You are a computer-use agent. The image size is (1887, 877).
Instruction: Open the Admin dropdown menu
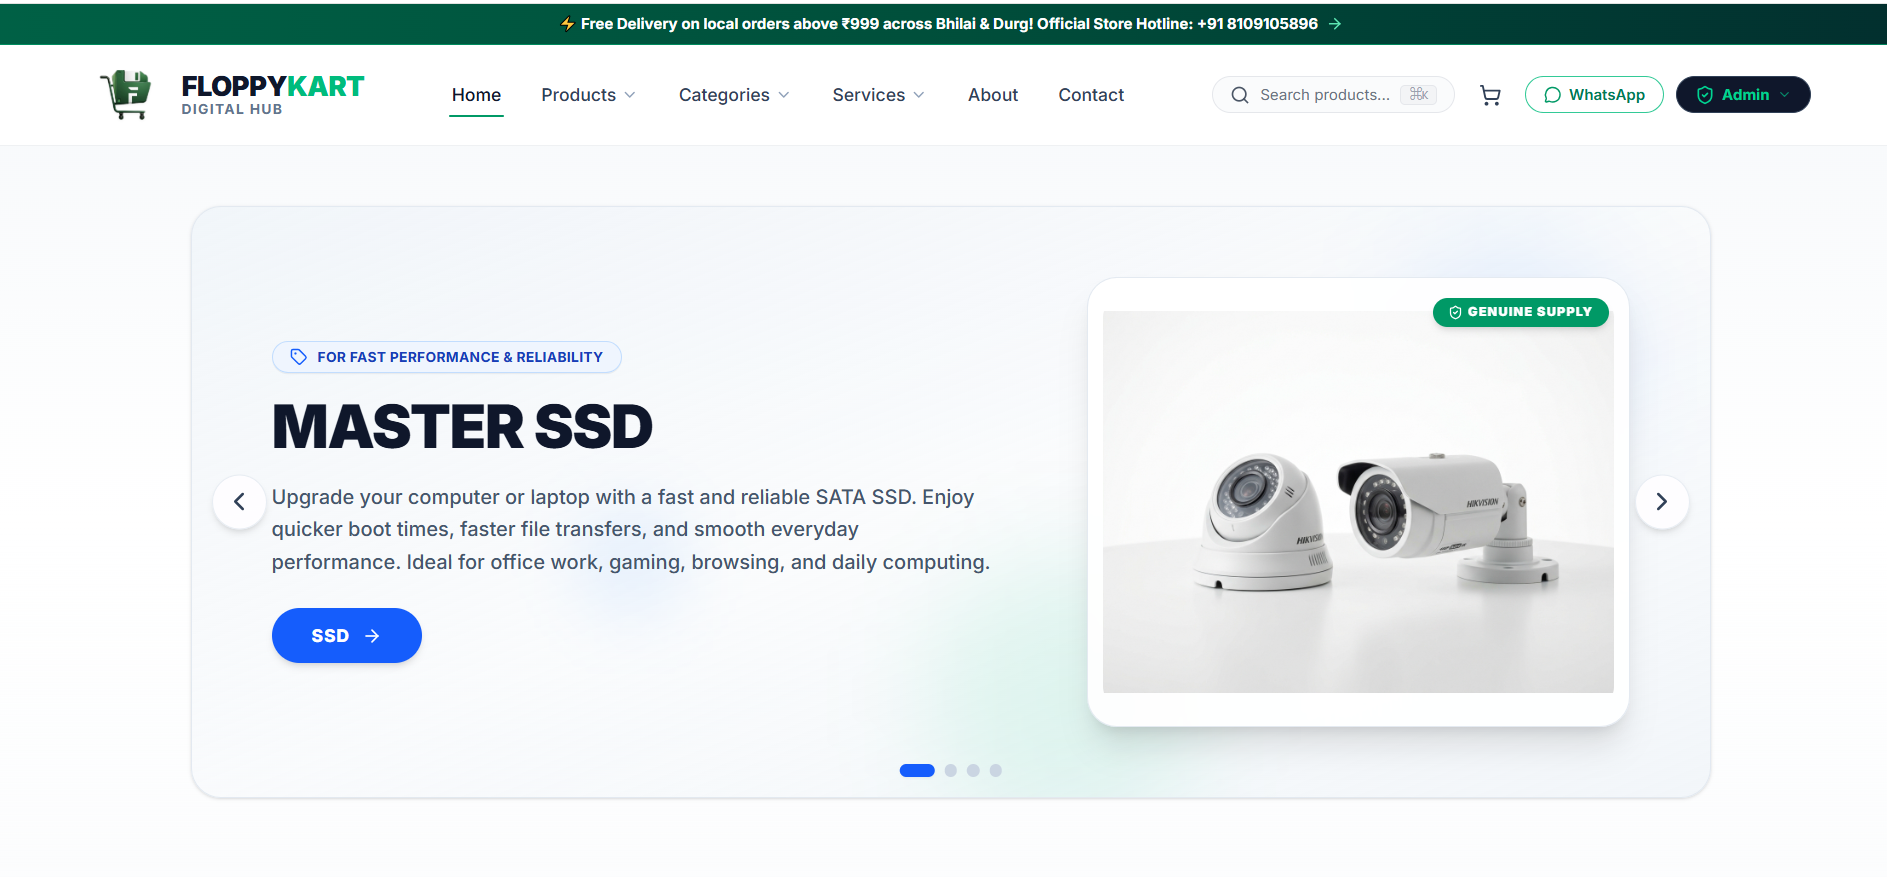[1743, 95]
